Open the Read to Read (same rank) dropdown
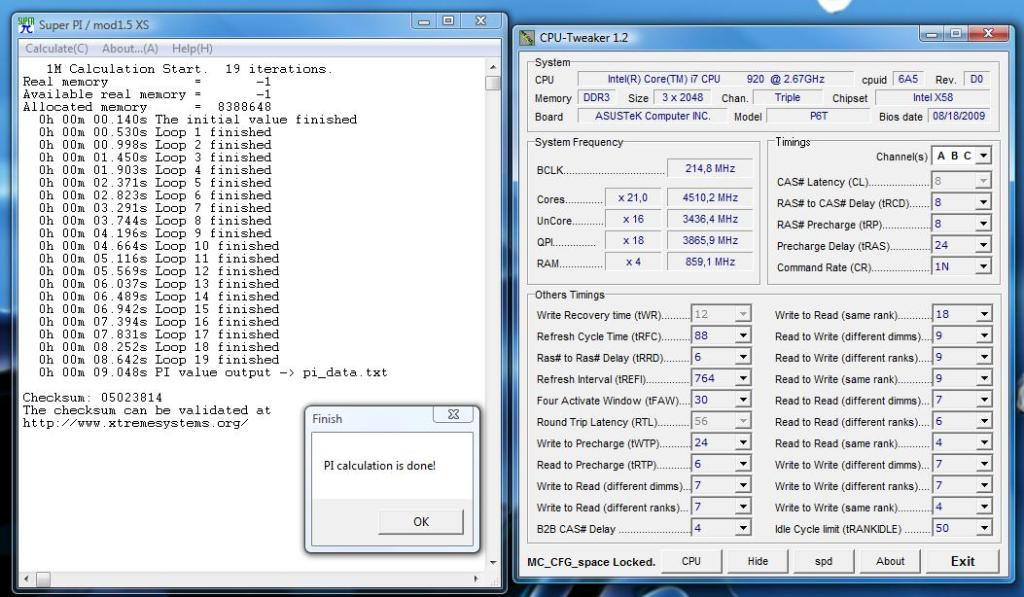Viewport: 1024px width, 597px height. (x=984, y=443)
